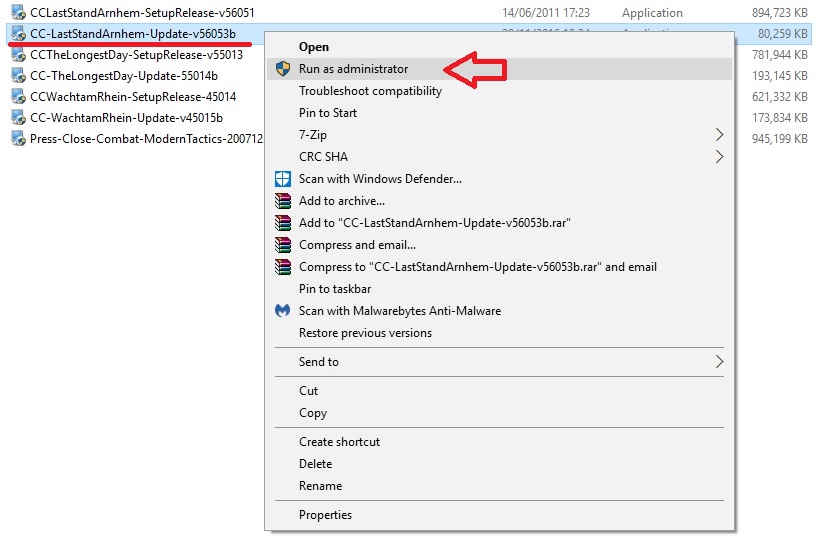Select file name CCTheLongestDay-SetupRelease-v55013
Screen dimensions: 817x540
(x=137, y=55)
